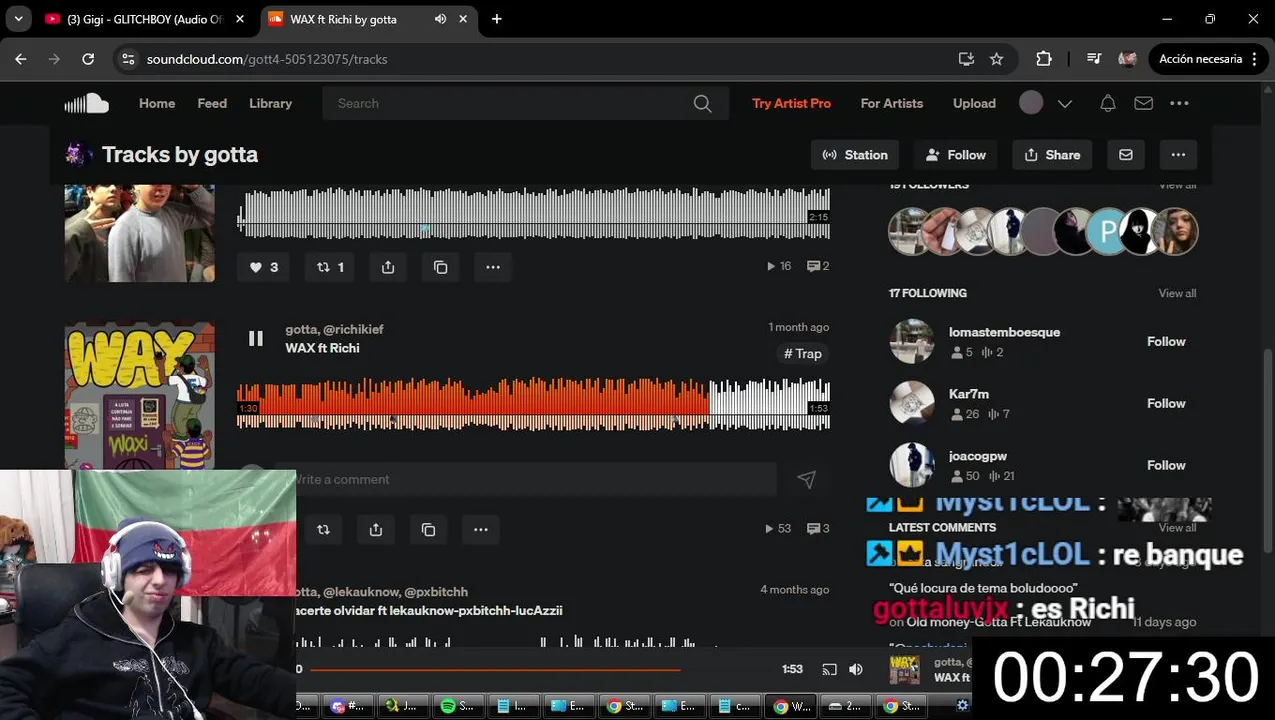
Task: Open the P follower avatar
Action: point(1108,231)
